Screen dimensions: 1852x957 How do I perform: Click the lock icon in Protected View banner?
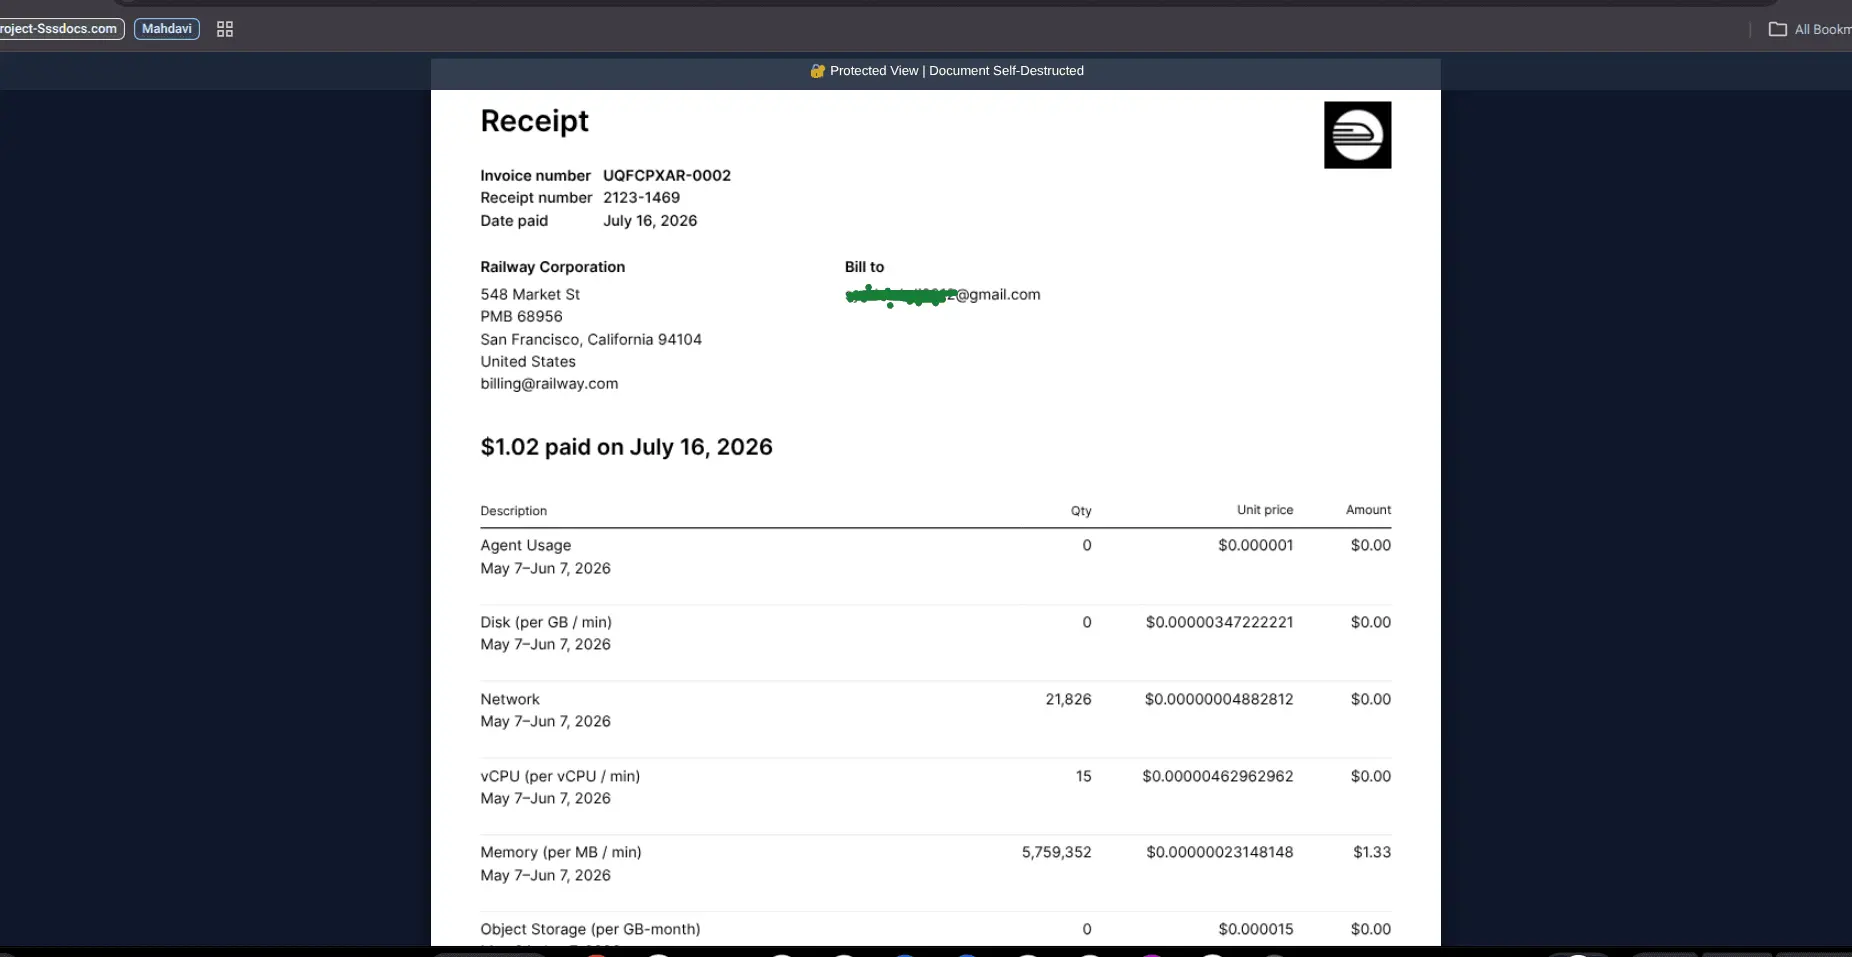point(817,71)
